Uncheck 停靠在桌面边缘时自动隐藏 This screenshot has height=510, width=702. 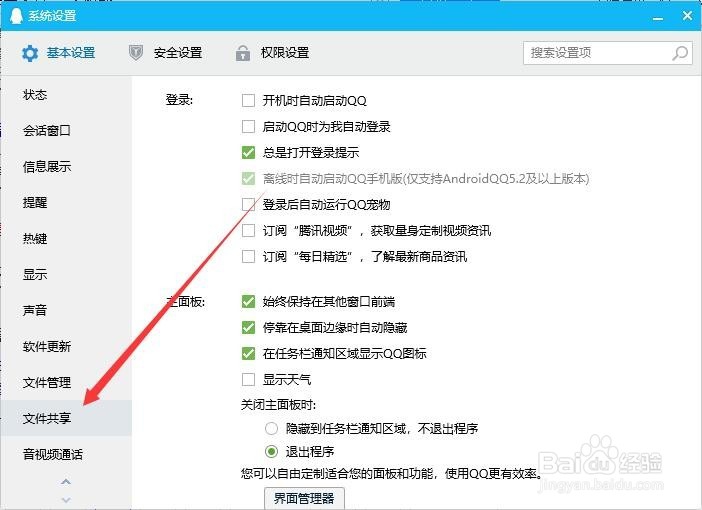(248, 327)
